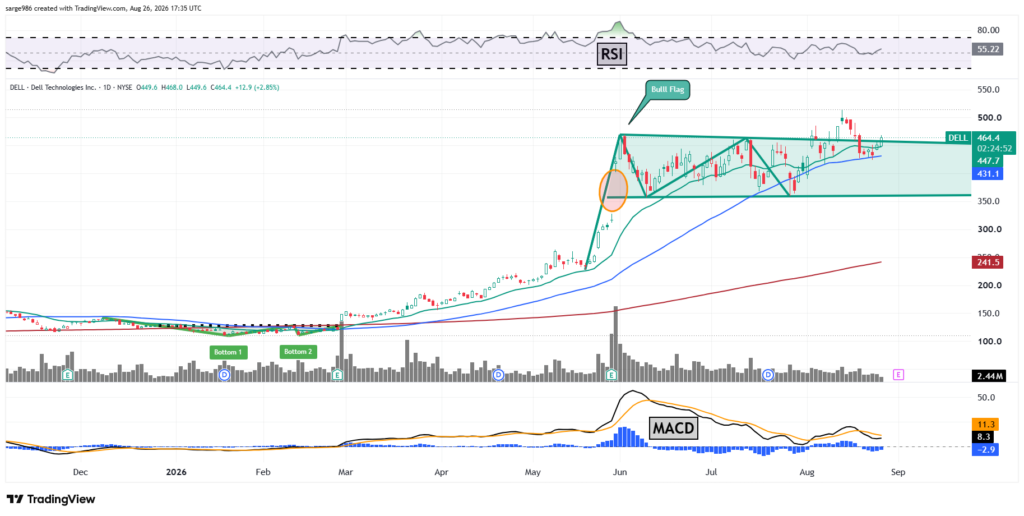
Task: Click the 150.0 price axis level
Action: (988, 314)
